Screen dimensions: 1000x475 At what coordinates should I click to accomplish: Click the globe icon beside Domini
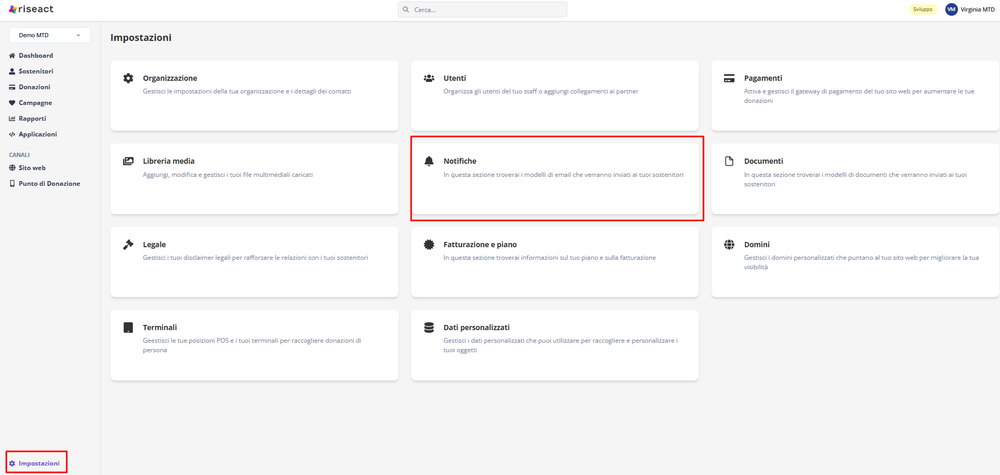(729, 244)
